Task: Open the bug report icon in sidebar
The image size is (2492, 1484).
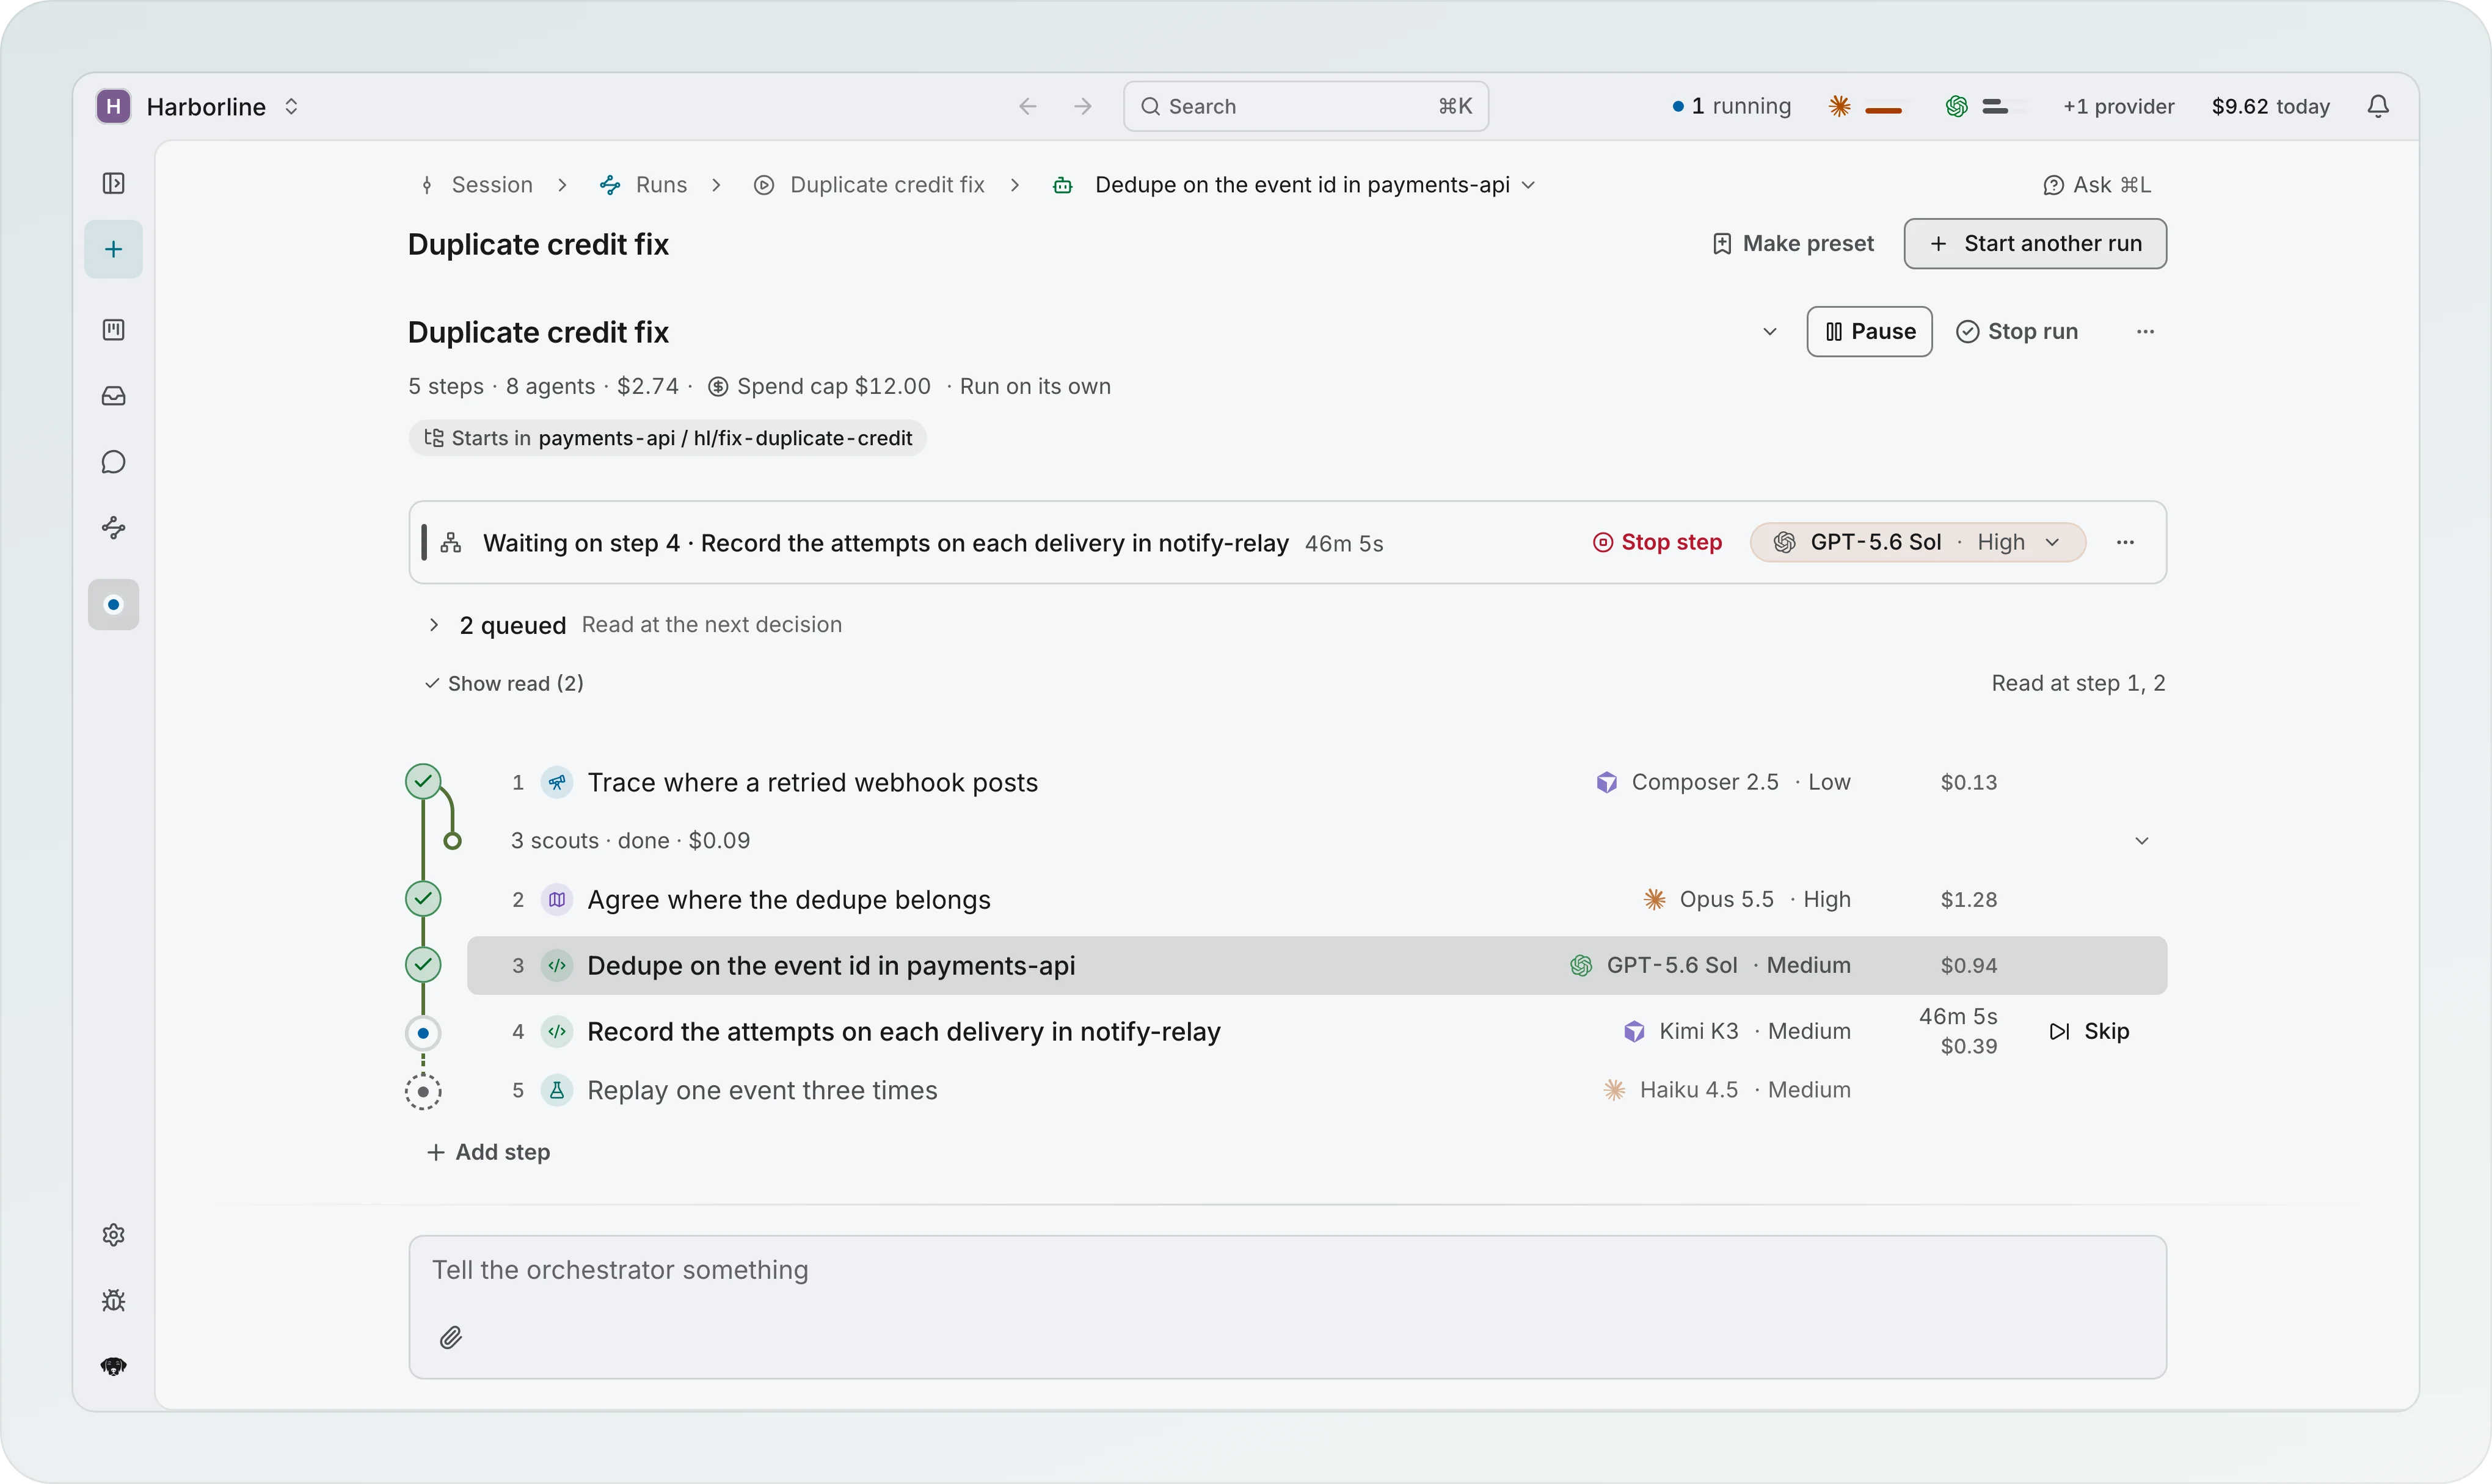Action: (113, 1301)
